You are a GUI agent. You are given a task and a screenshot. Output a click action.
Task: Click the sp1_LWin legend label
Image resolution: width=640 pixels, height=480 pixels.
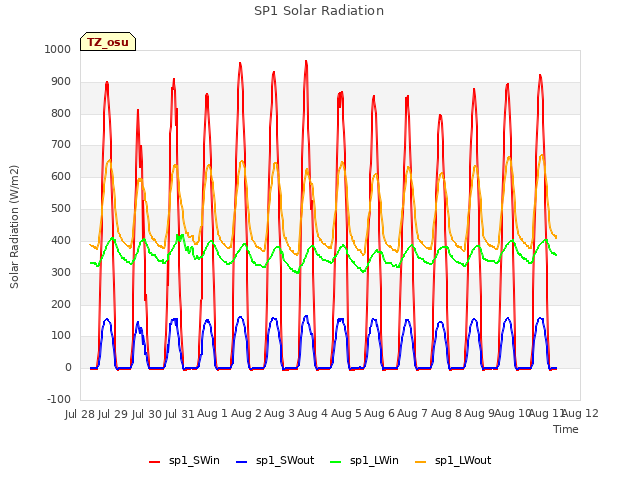(x=374, y=461)
